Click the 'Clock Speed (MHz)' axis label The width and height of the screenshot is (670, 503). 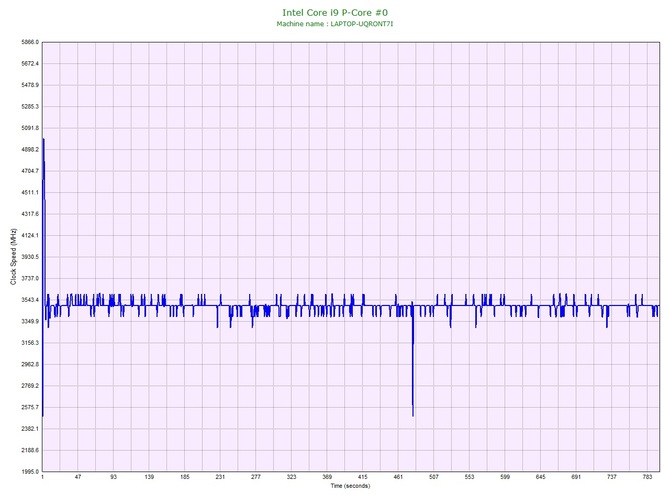tap(13, 257)
